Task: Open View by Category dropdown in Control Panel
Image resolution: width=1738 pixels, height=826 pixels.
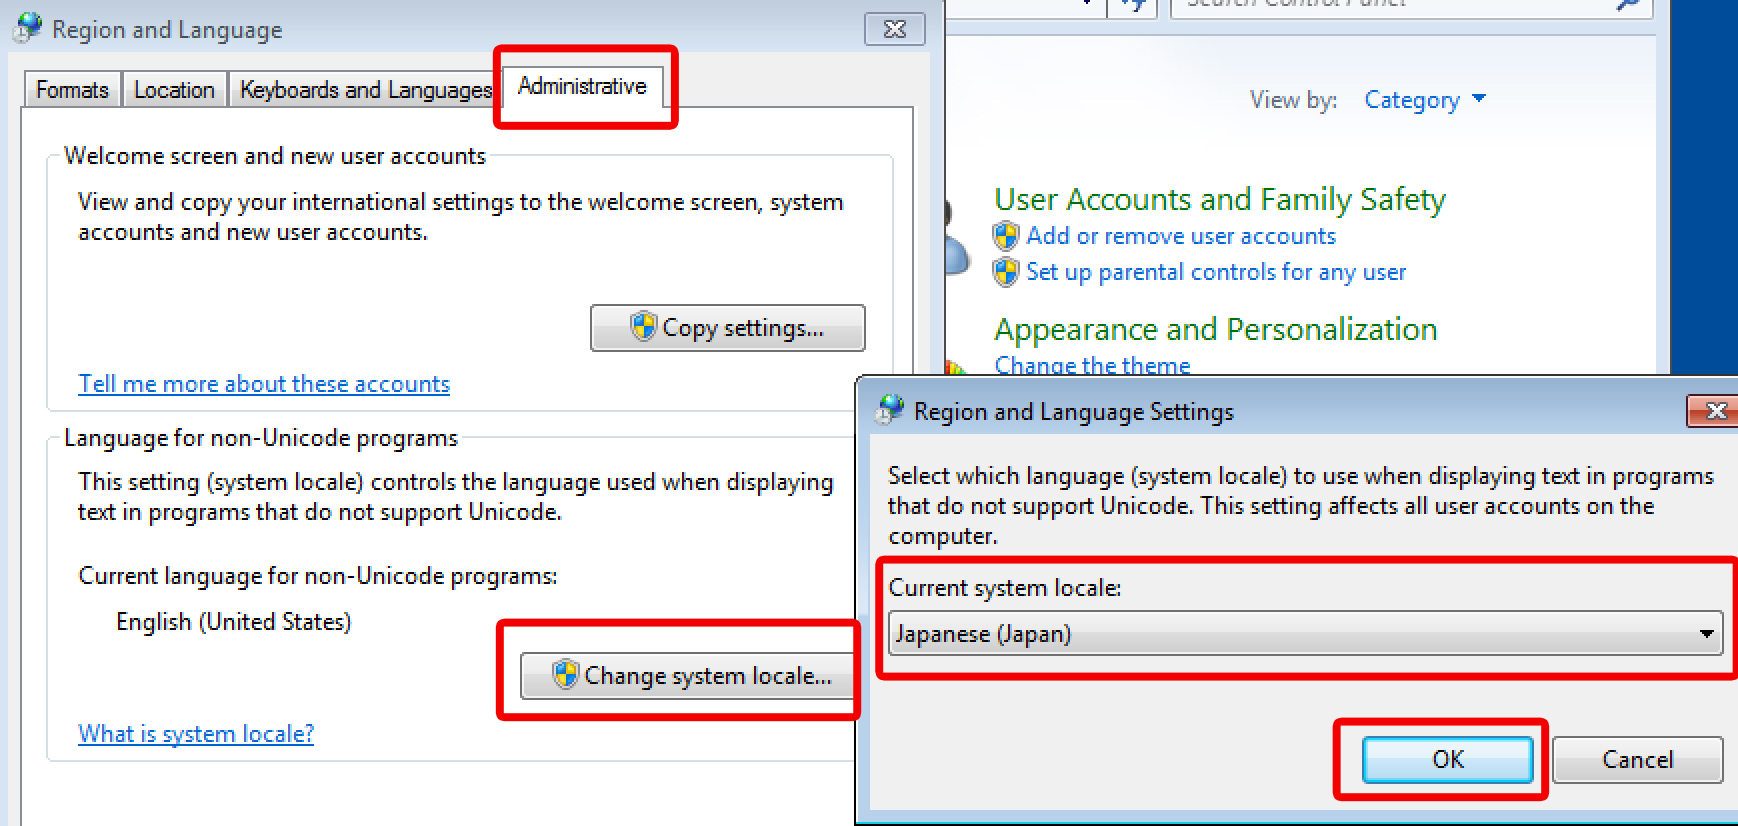Action: click(x=1424, y=100)
